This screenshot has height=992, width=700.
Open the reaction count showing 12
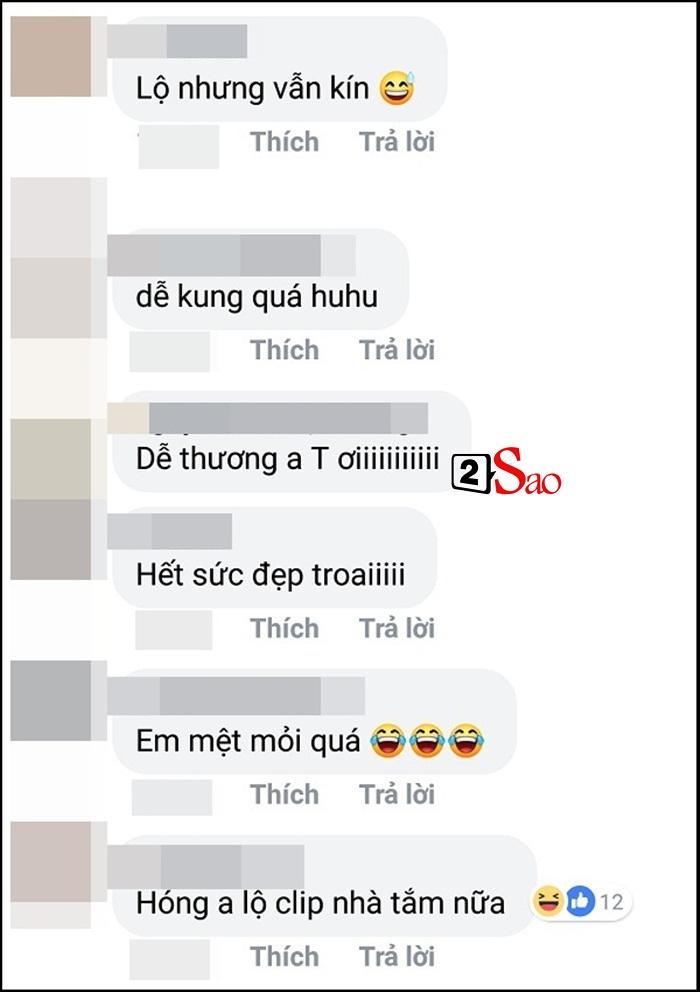[x=611, y=902]
